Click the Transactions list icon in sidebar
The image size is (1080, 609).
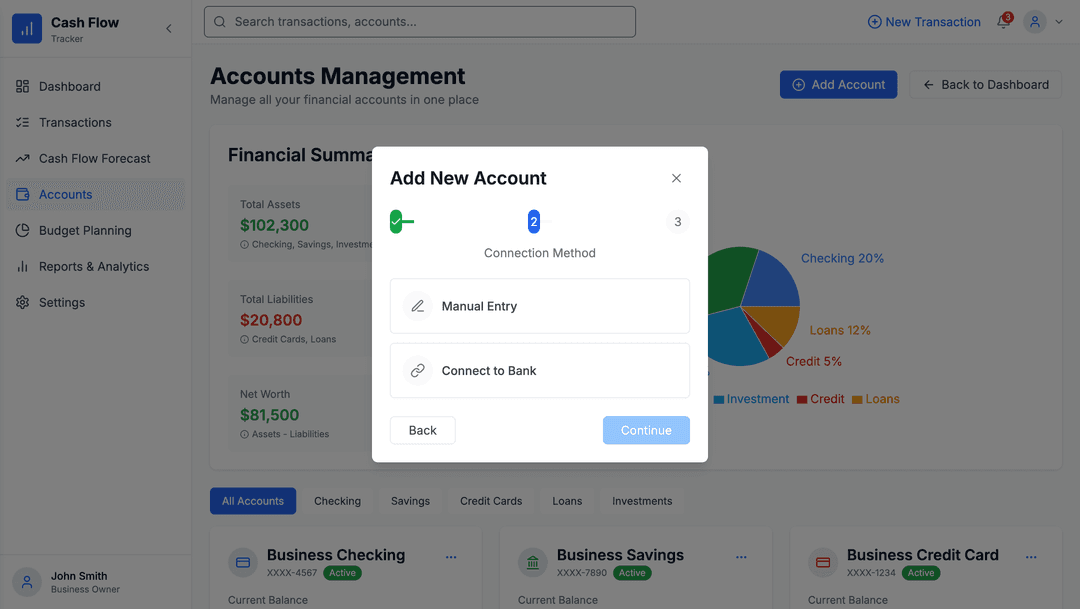(23, 122)
